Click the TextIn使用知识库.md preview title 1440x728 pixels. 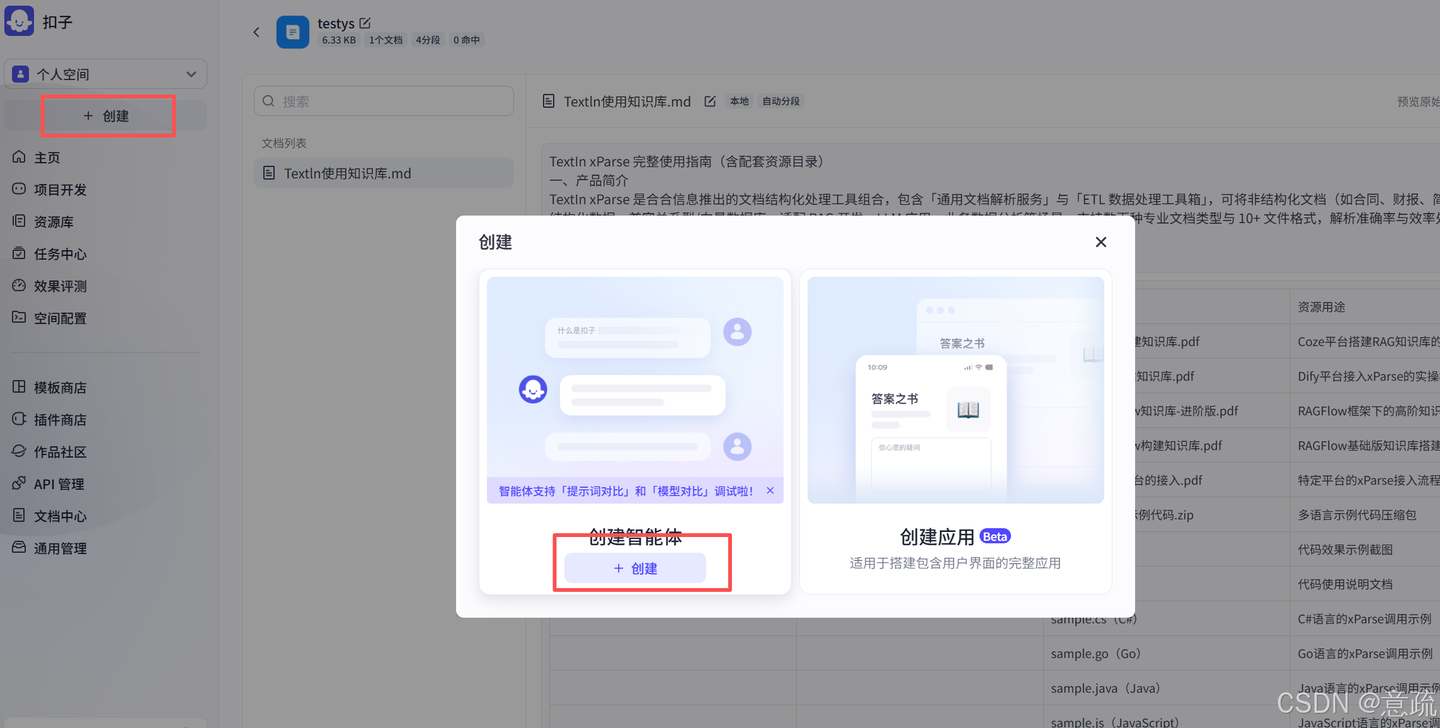[627, 101]
